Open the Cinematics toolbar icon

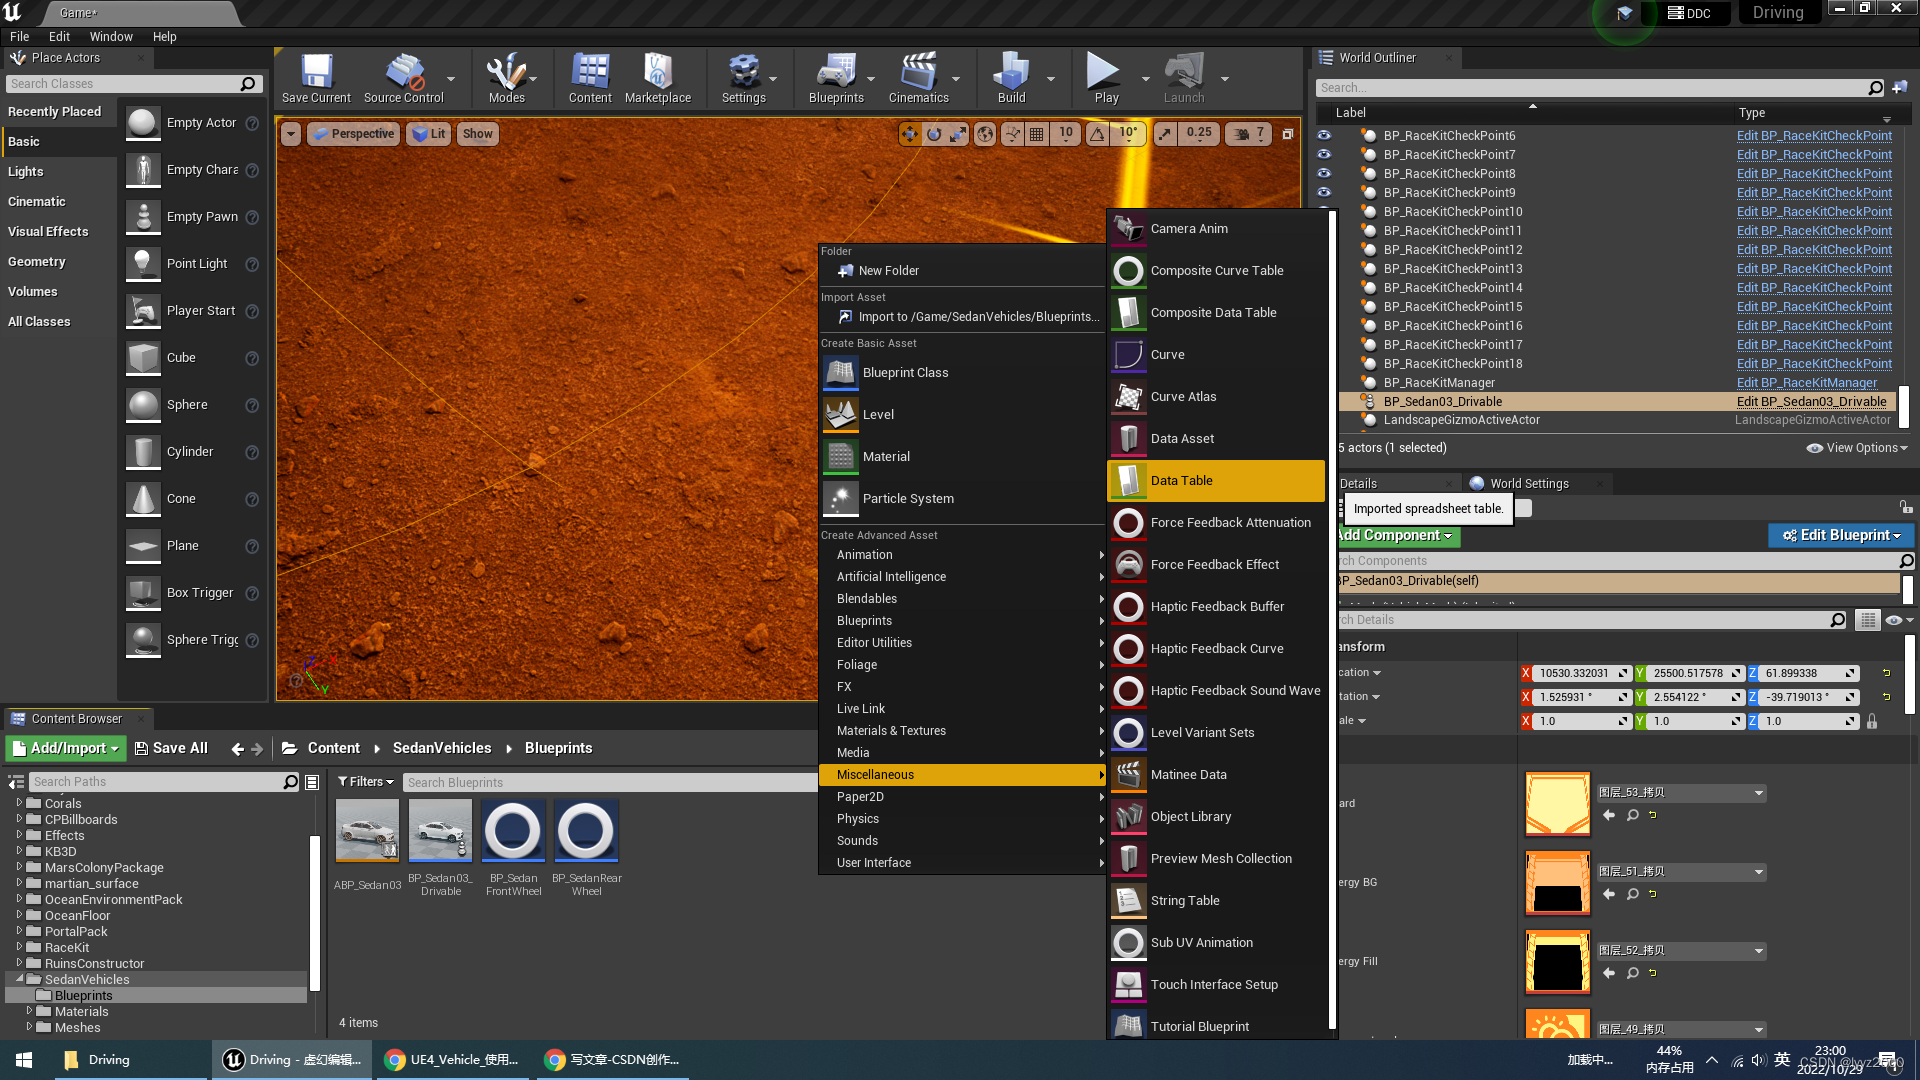click(918, 78)
